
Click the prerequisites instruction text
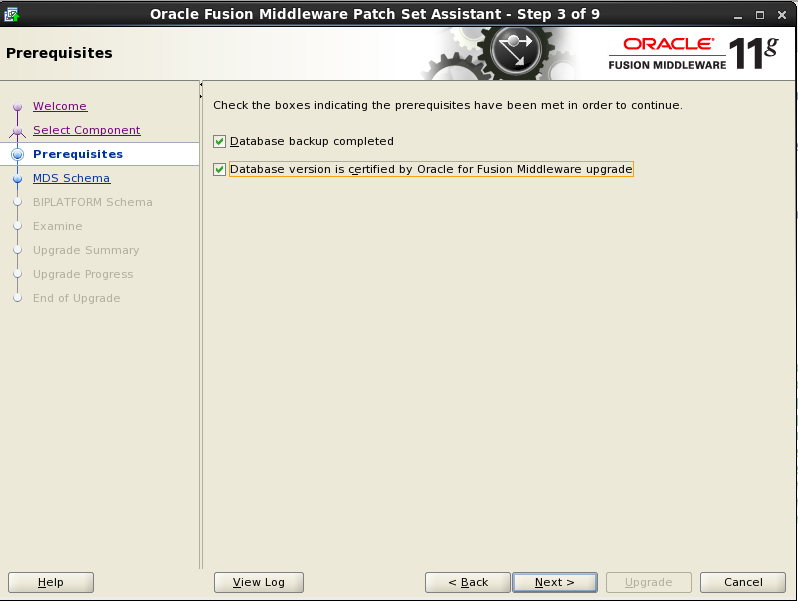448,105
